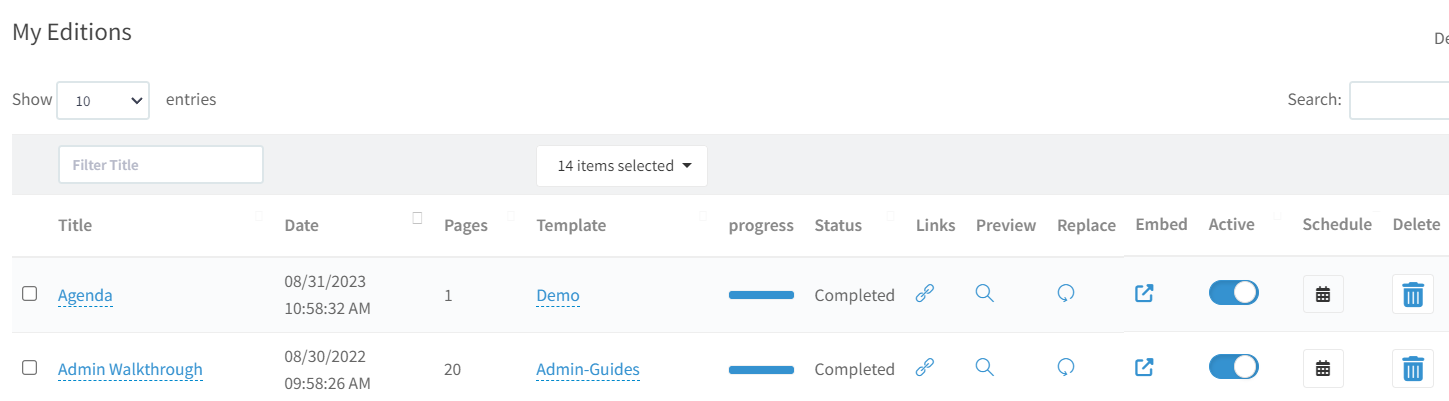Viewport: 1449px width, 401px height.
Task: Delete the Agenda edition trash icon
Action: click(1412, 294)
